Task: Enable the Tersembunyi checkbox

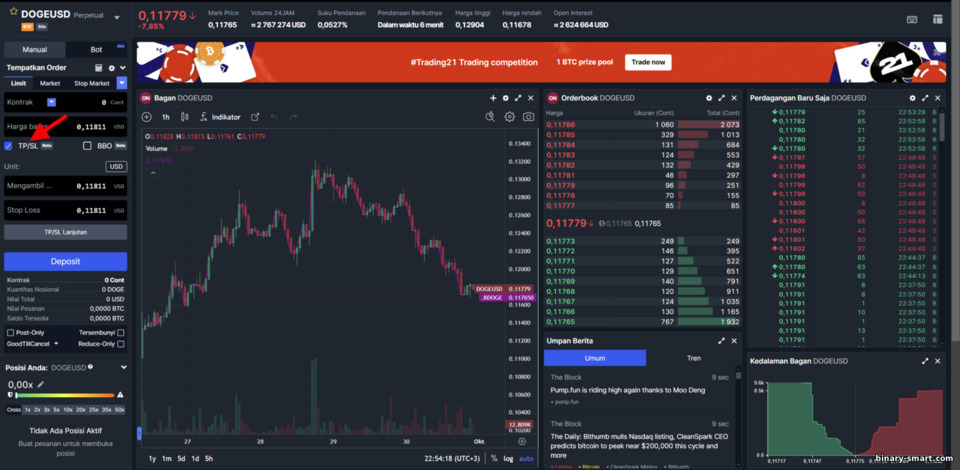Action: coord(121,333)
